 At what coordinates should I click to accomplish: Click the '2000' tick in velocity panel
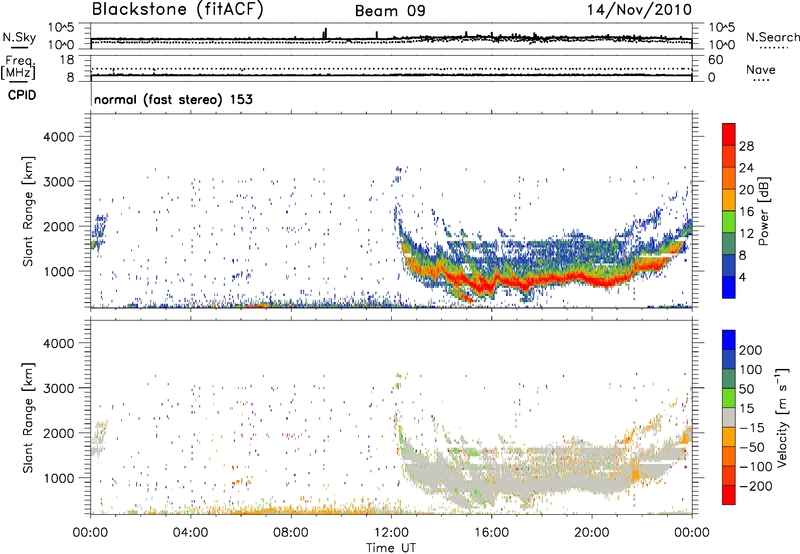tap(59, 433)
